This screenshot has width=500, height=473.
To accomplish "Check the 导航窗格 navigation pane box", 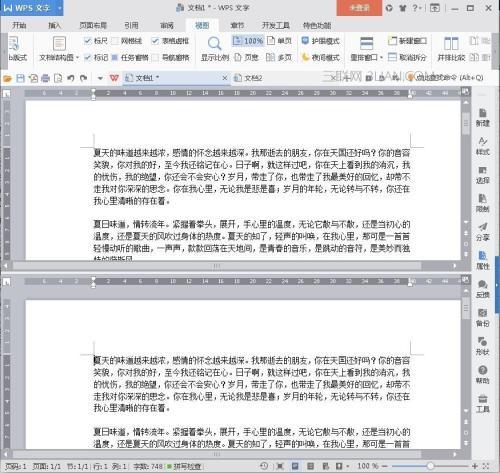I will pos(155,58).
